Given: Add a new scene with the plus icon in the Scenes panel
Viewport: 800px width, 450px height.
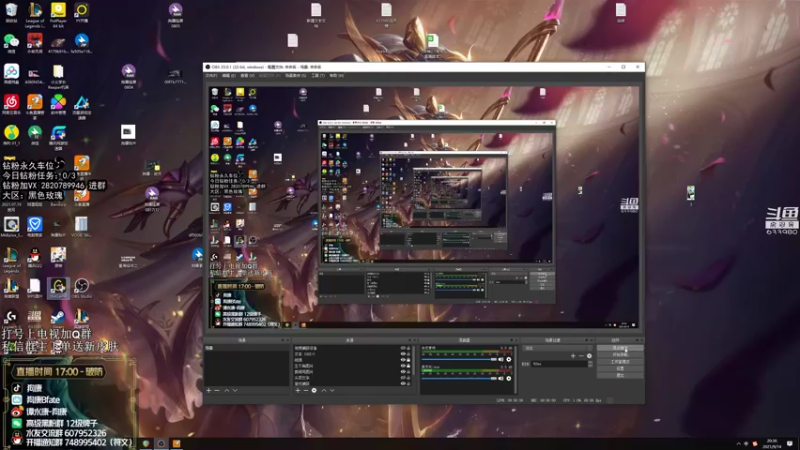Looking at the screenshot, I should point(209,390).
